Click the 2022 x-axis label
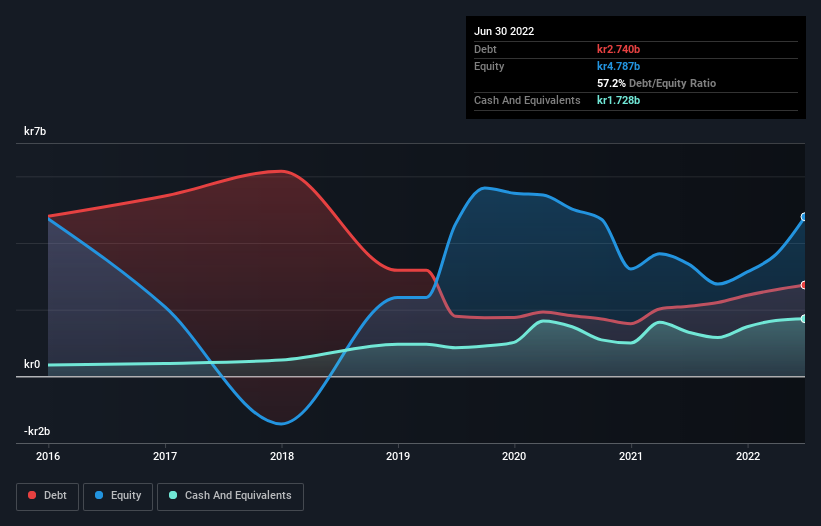Viewport: 821px width, 526px height. point(748,456)
